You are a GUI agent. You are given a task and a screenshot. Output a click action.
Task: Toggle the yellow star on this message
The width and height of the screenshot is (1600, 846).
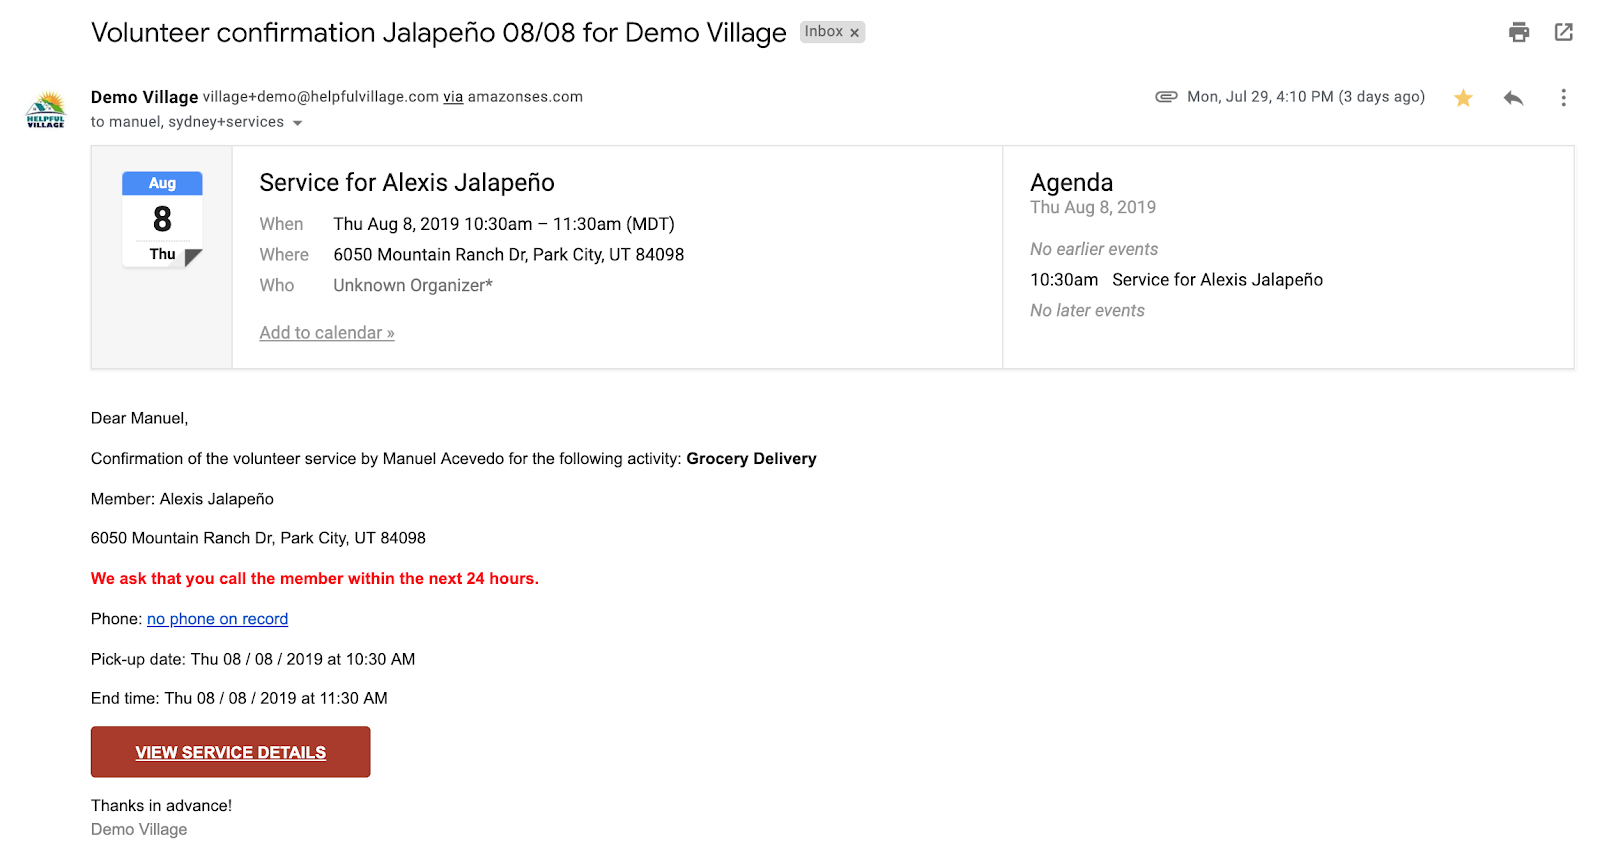click(1463, 97)
